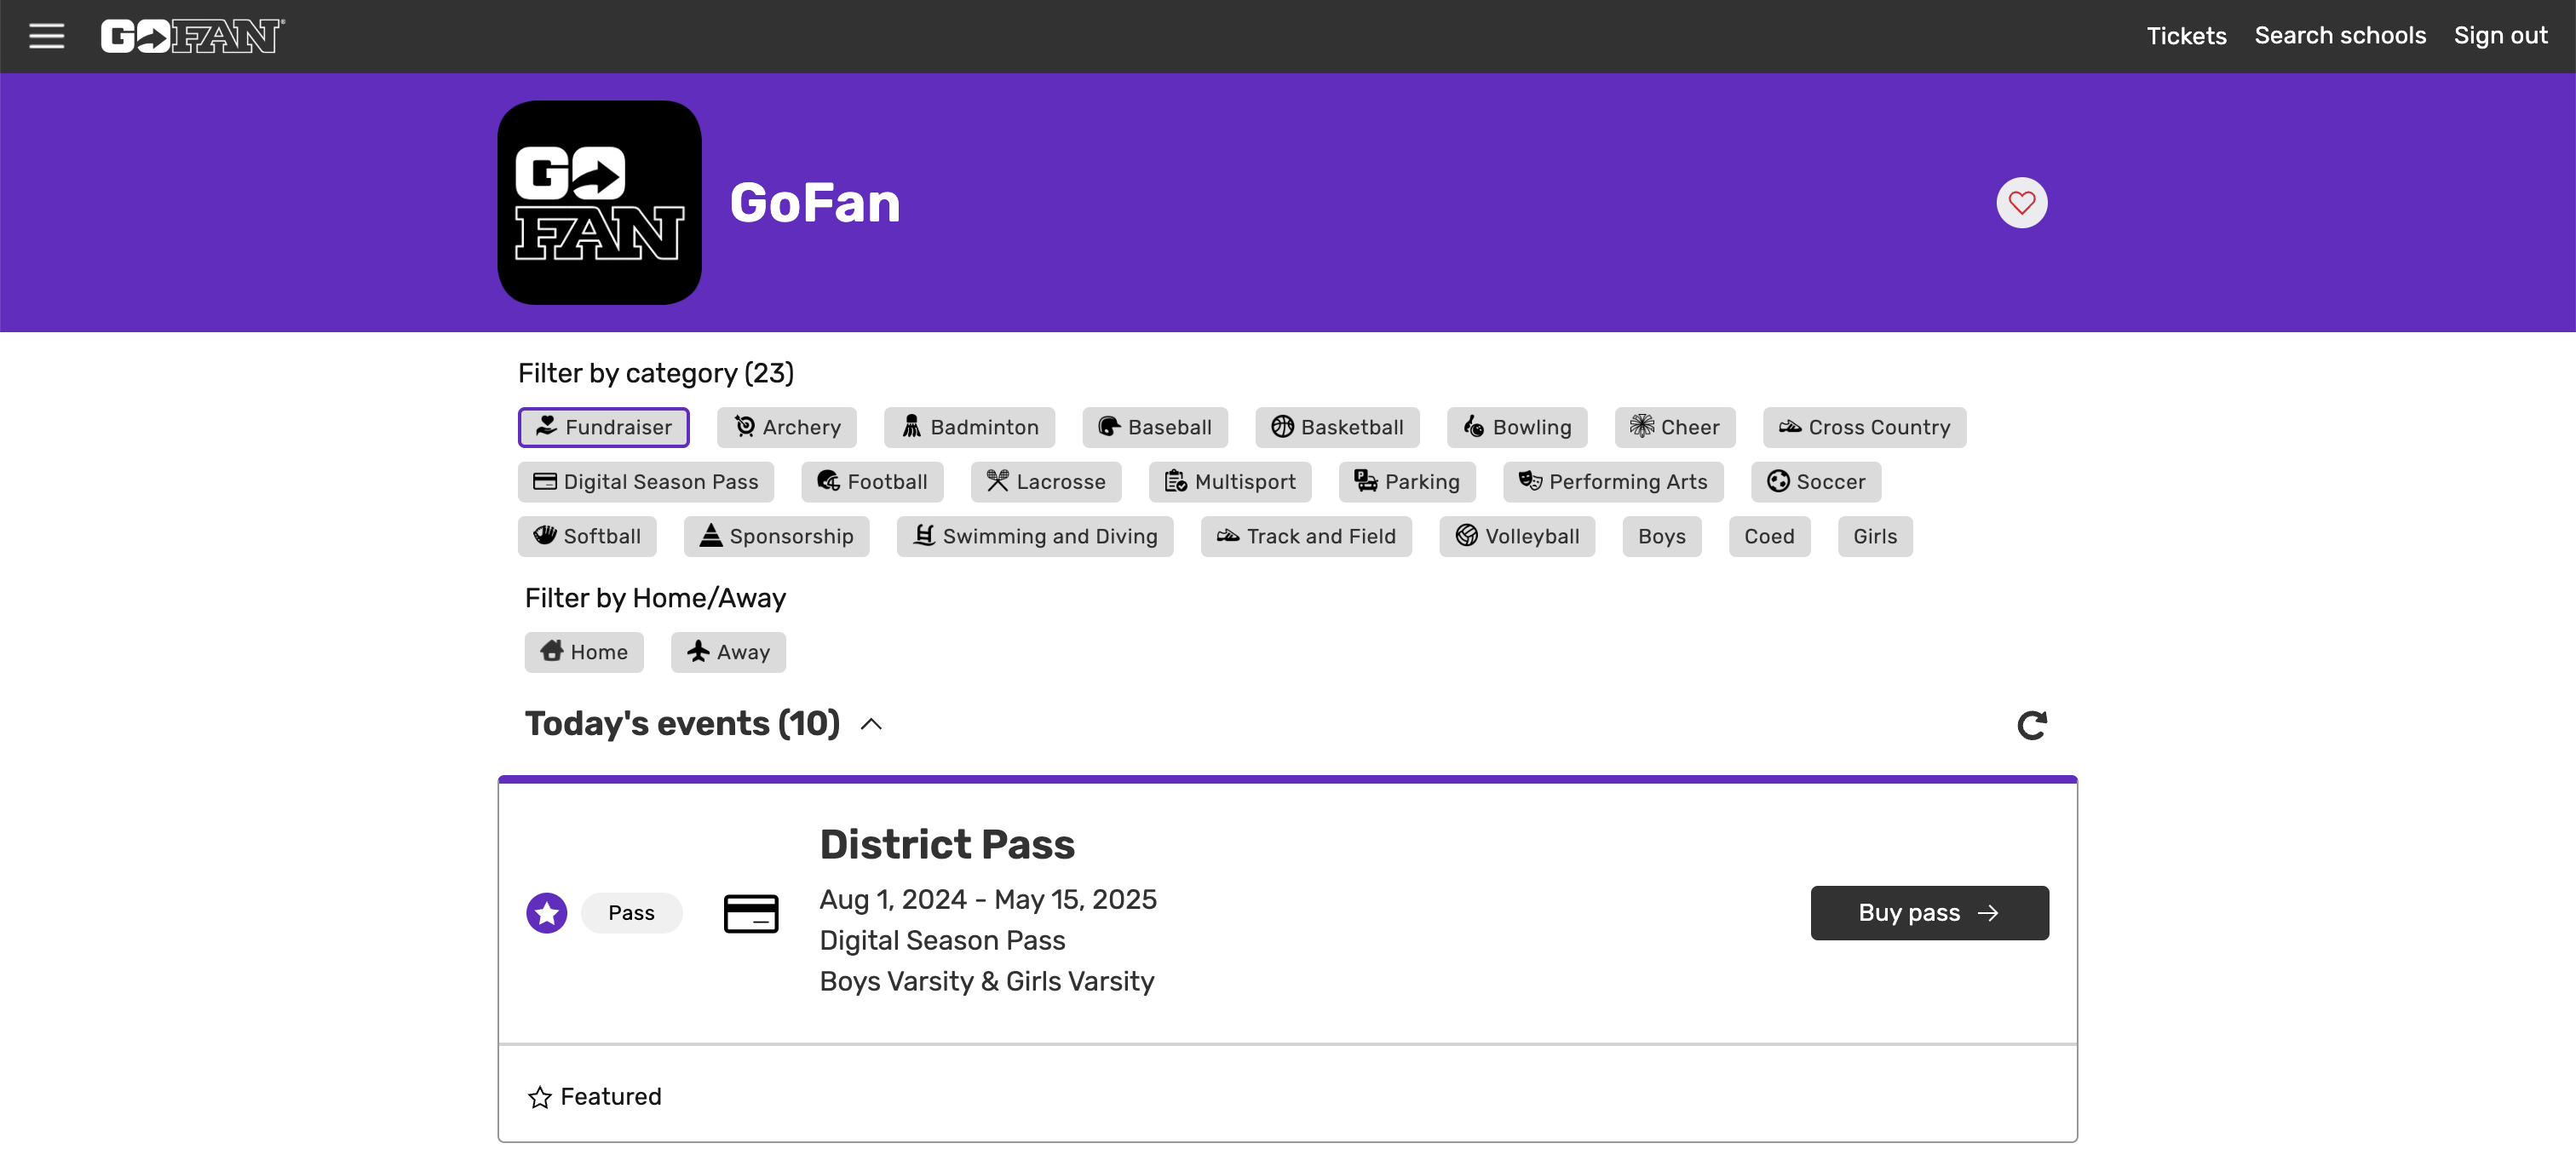Open the Tickets page
Image resolution: width=2576 pixels, height=1155 pixels.
click(2186, 36)
